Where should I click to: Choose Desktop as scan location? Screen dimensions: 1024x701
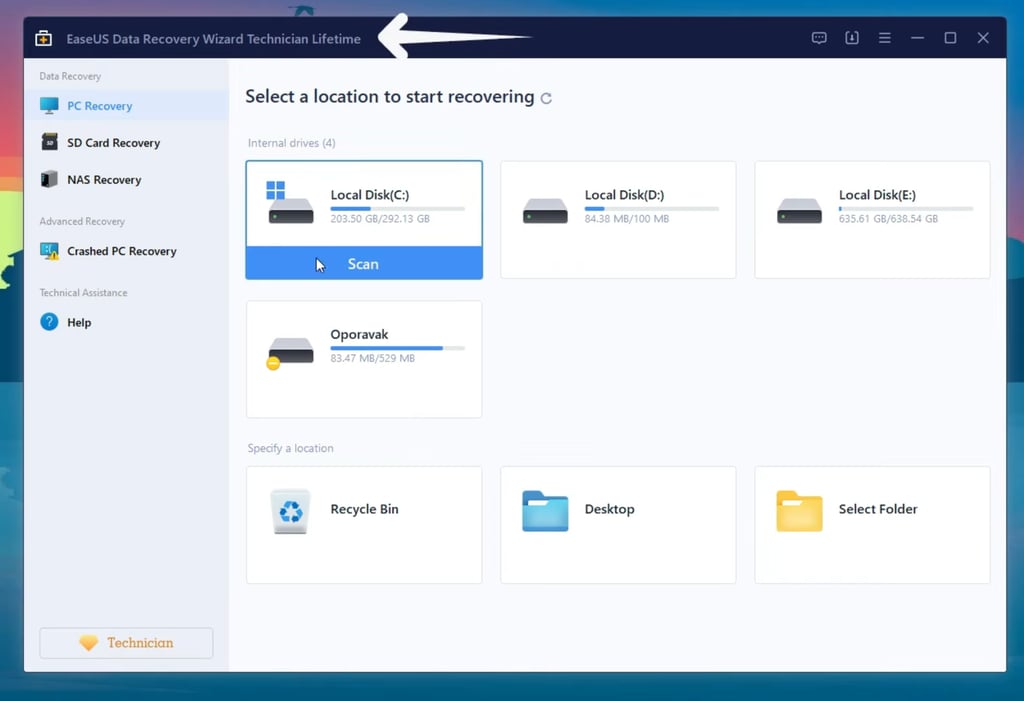point(618,525)
